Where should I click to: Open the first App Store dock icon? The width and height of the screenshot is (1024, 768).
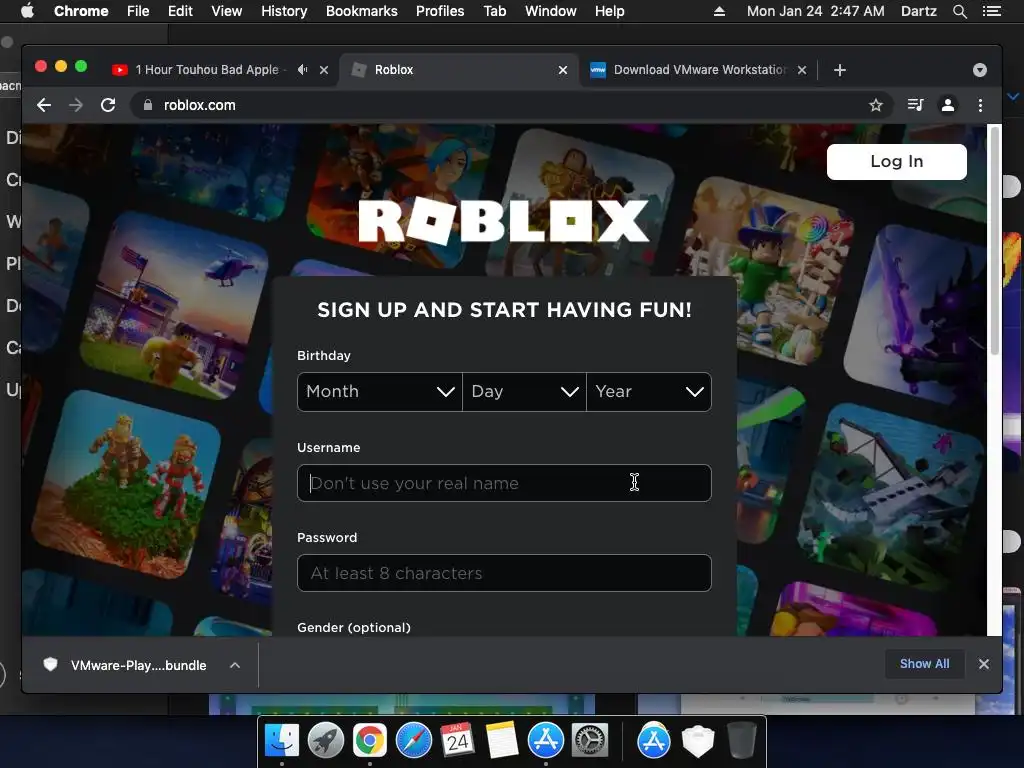pyautogui.click(x=546, y=741)
